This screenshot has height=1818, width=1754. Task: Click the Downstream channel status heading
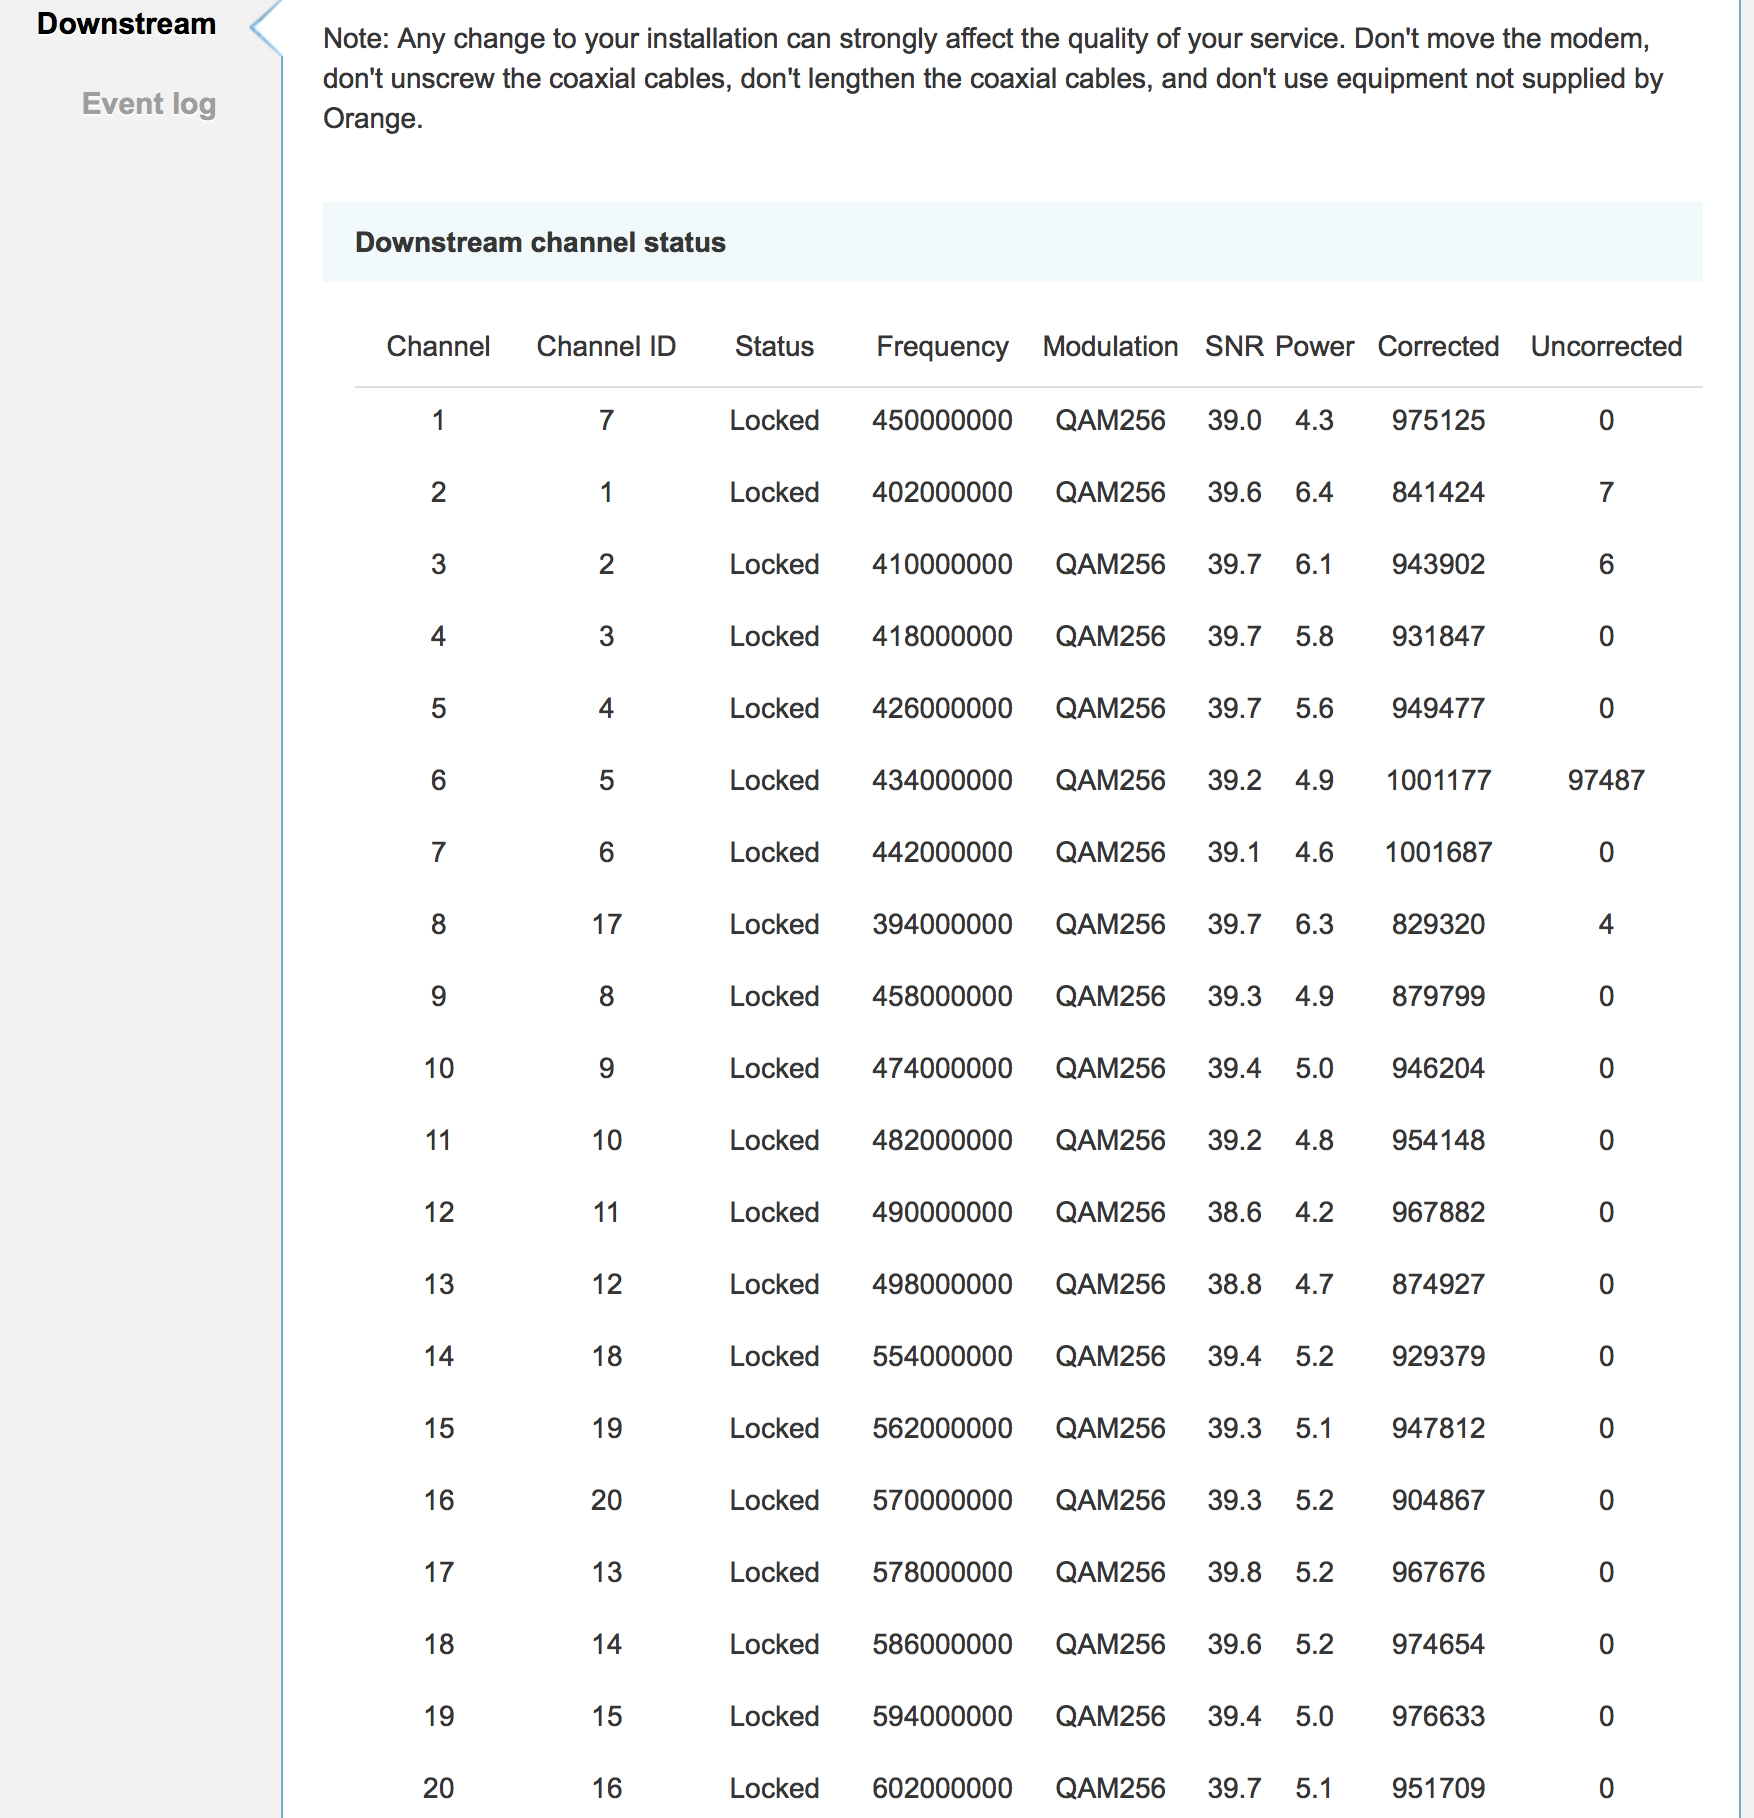point(540,243)
